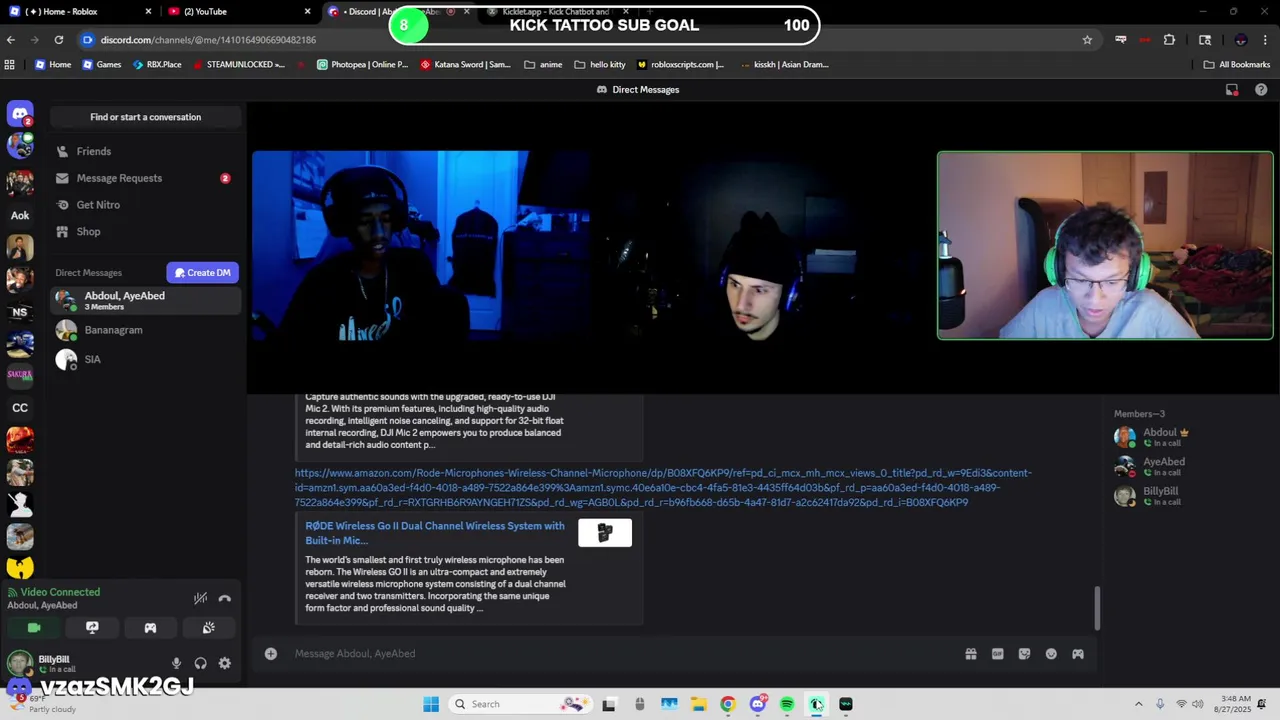Toggle noise suppression in voice panel
1280x720 pixels.
click(x=200, y=598)
